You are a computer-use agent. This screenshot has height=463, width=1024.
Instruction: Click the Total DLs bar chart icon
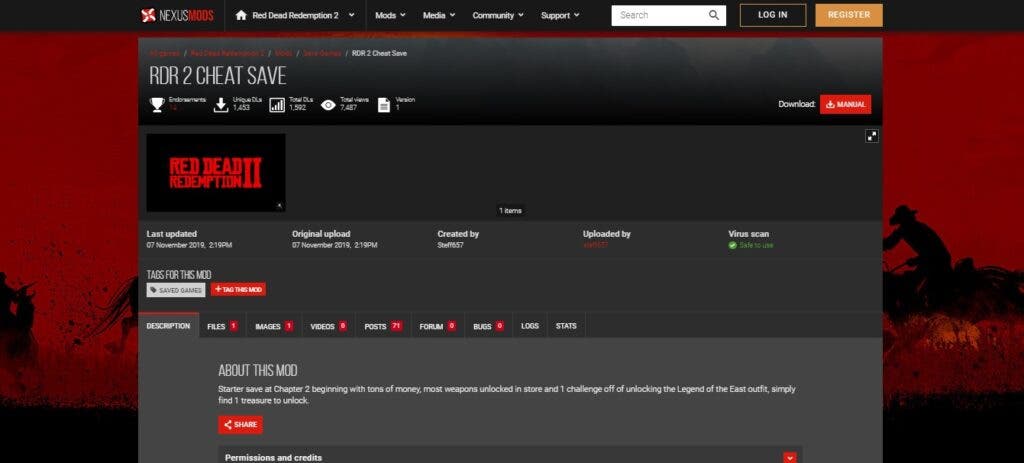coord(277,104)
